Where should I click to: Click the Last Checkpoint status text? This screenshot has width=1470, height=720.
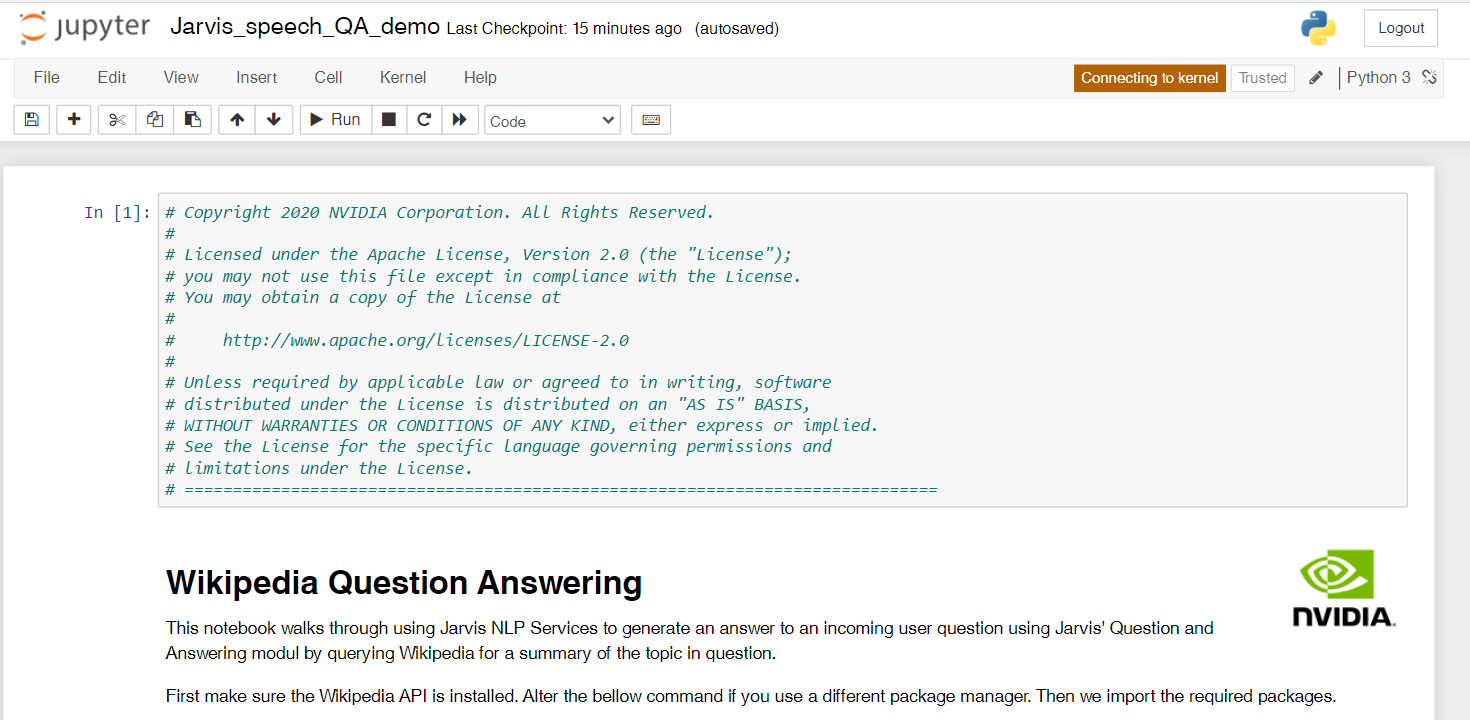pos(564,29)
